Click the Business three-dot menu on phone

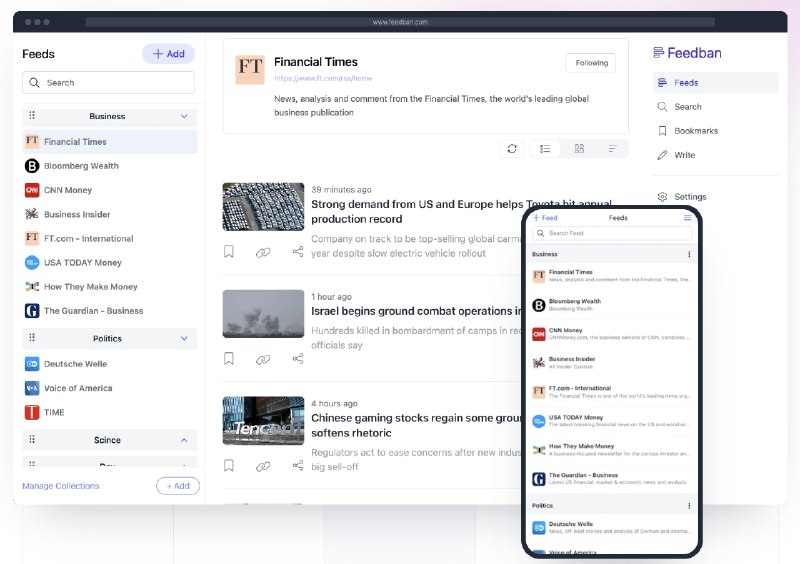689,254
